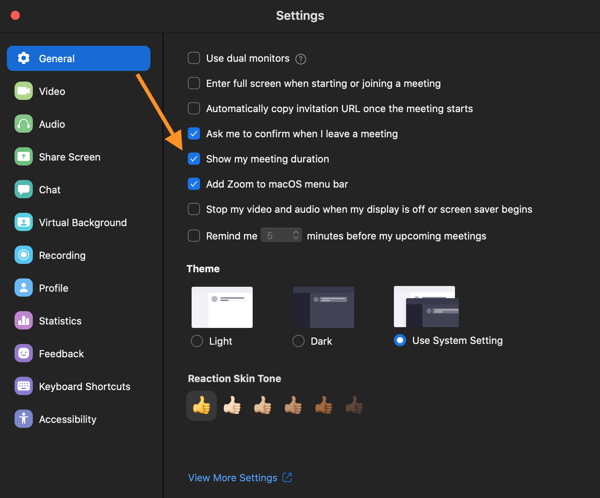Choose the darkest skin tone thumbs-up
Image resolution: width=600 pixels, height=498 pixels.
pyautogui.click(x=354, y=405)
